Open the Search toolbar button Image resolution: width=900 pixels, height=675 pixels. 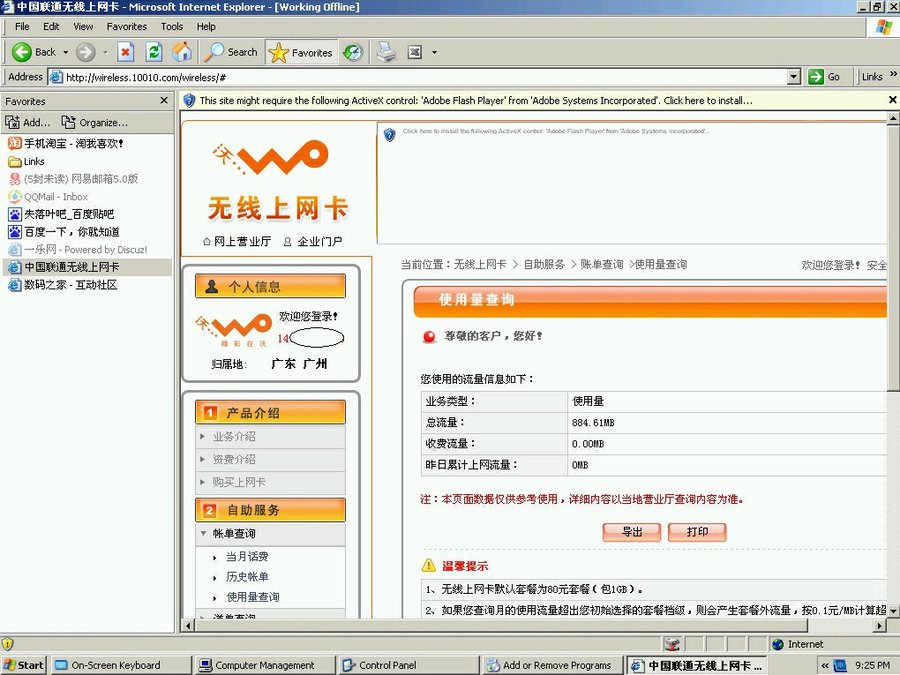(231, 52)
